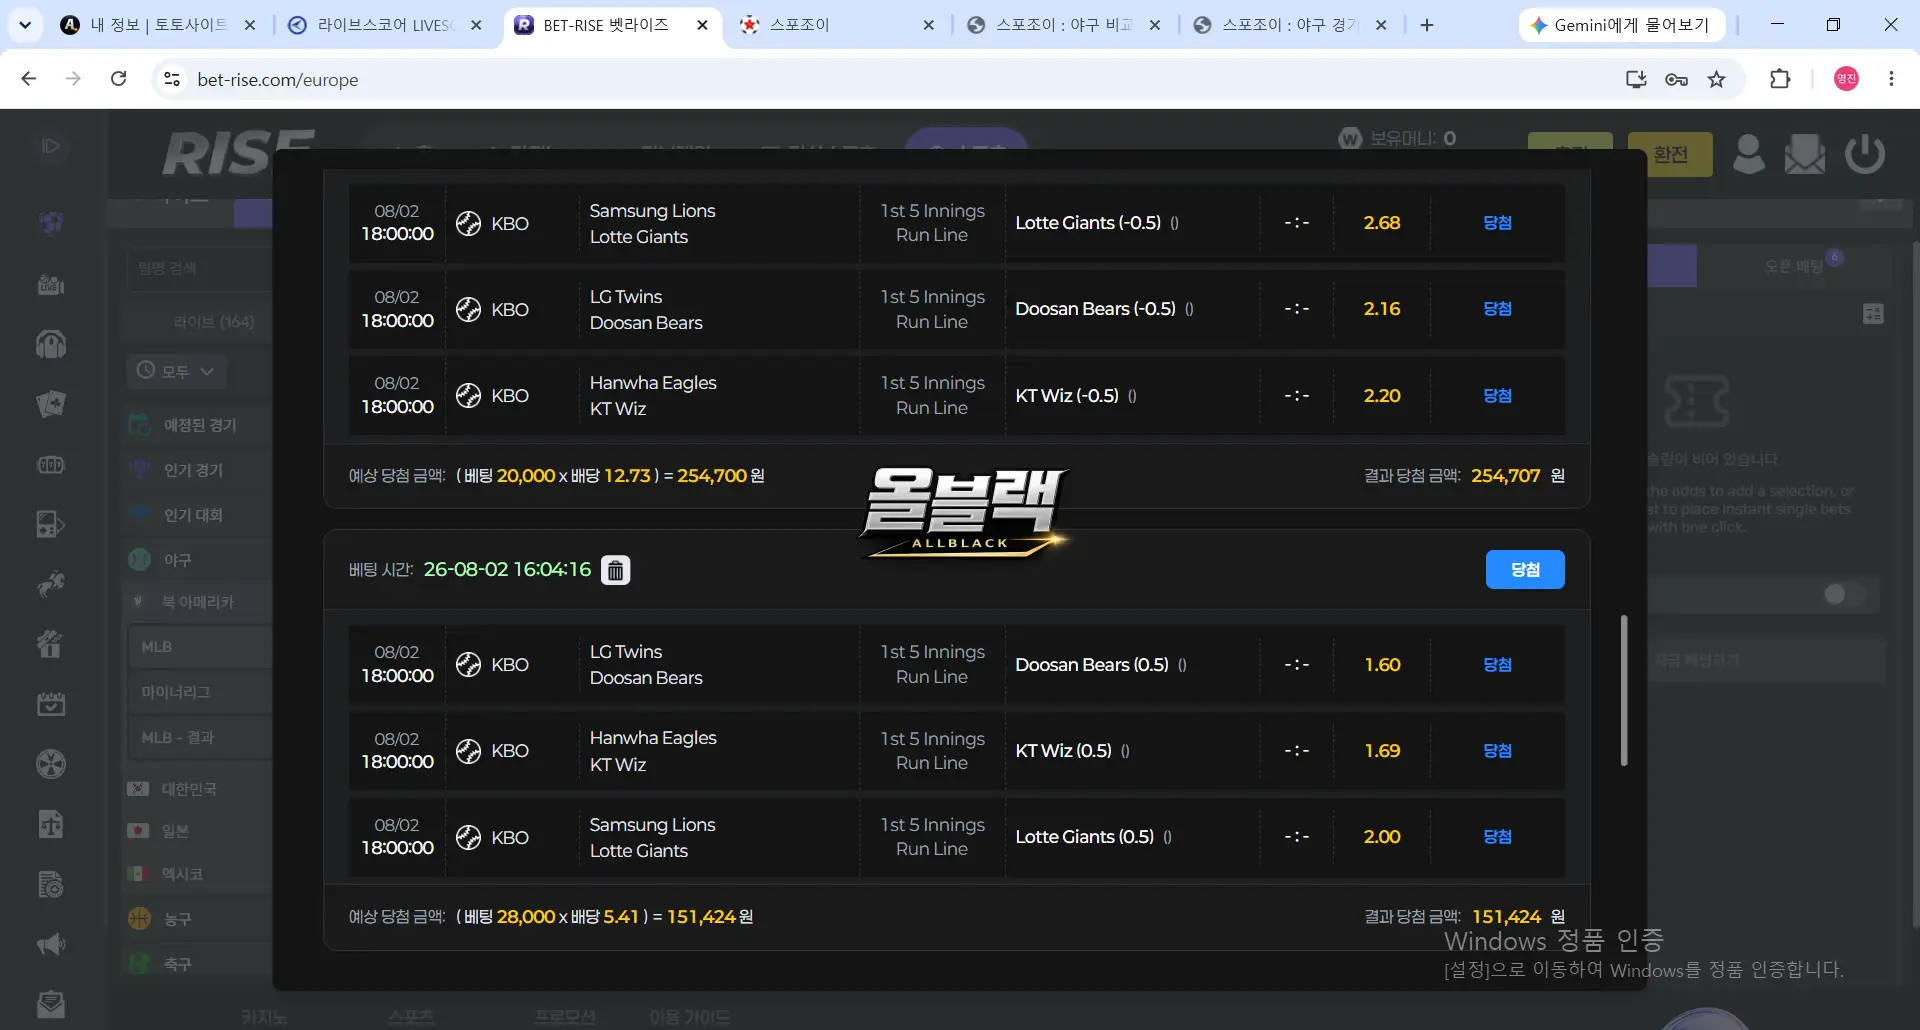
Task: Click 당첨 in the KT Wiz (0.5) row
Action: coord(1497,751)
